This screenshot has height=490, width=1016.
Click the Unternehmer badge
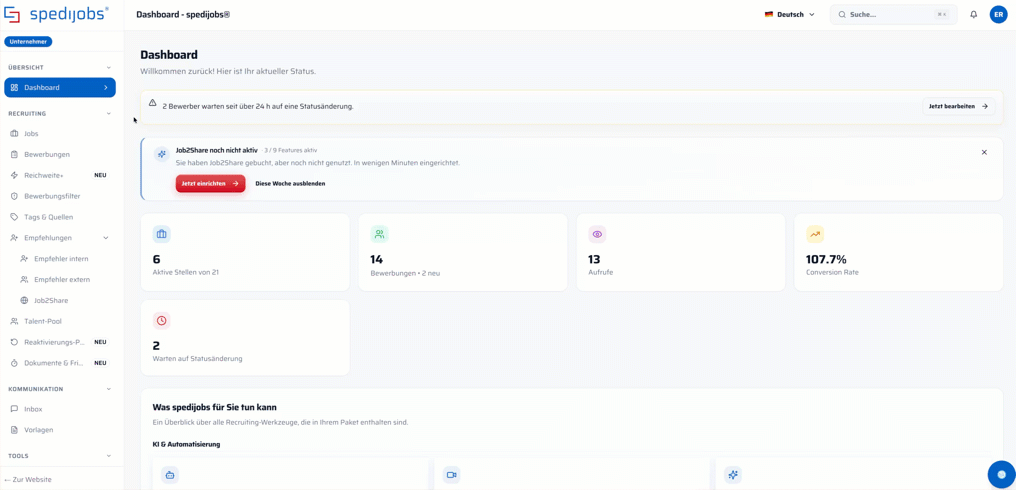(28, 41)
